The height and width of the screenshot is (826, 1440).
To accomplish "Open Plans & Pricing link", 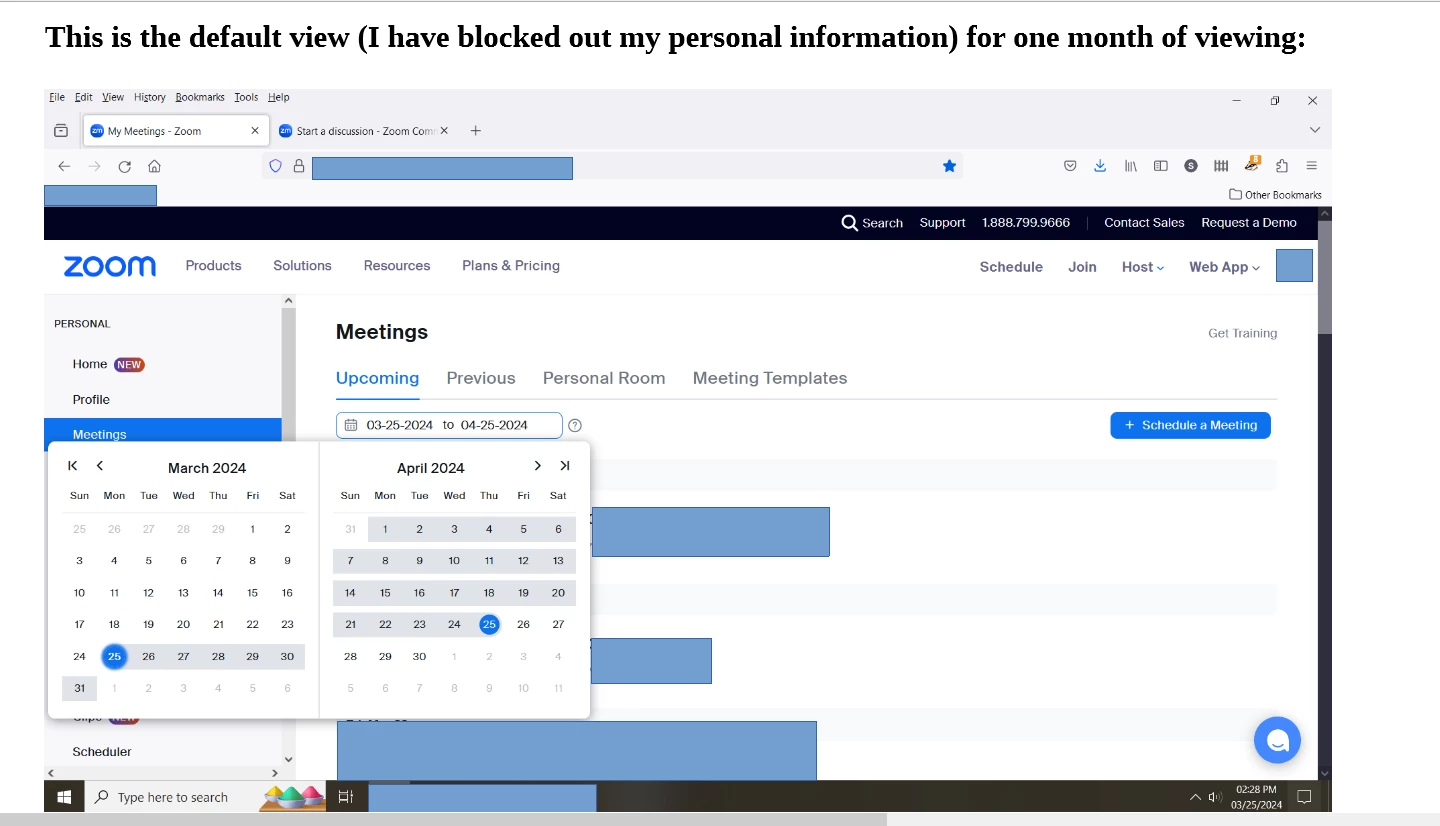I will coord(511,265).
